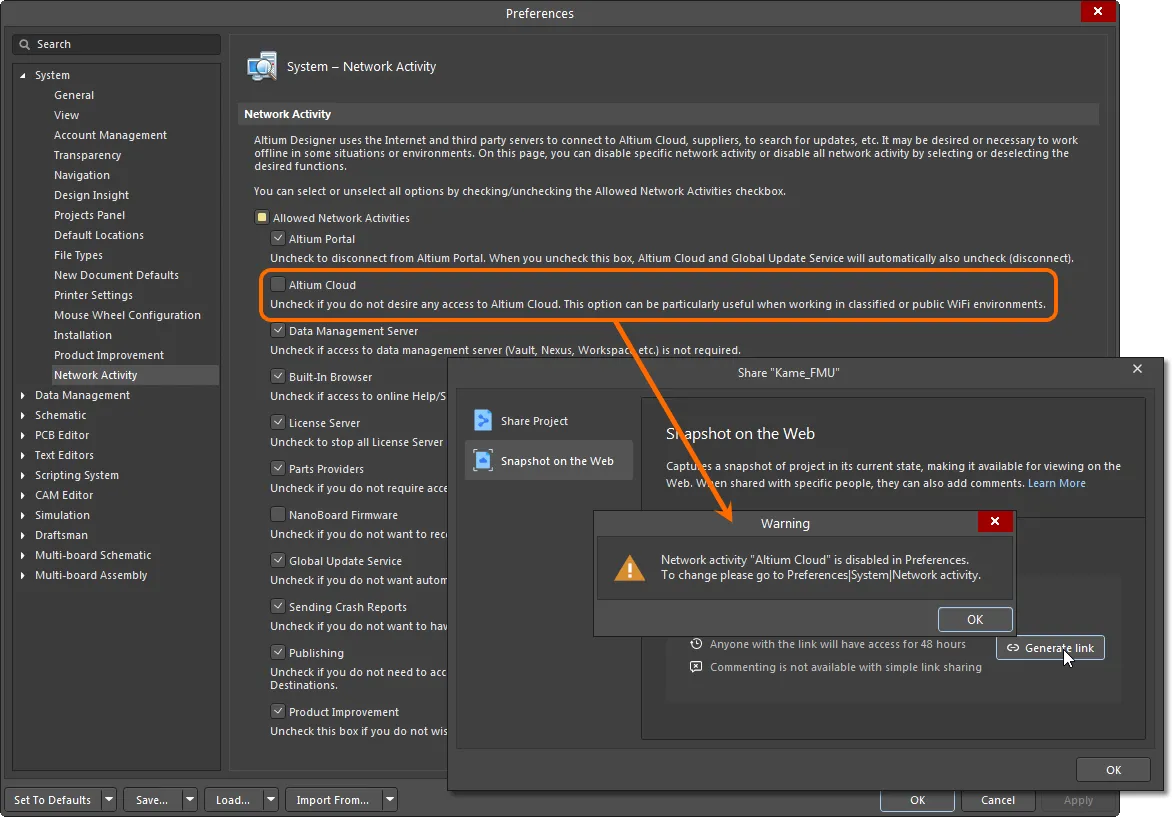Click the System Network Activity header icon
Viewport: 1172px width, 817px height.
point(262,67)
